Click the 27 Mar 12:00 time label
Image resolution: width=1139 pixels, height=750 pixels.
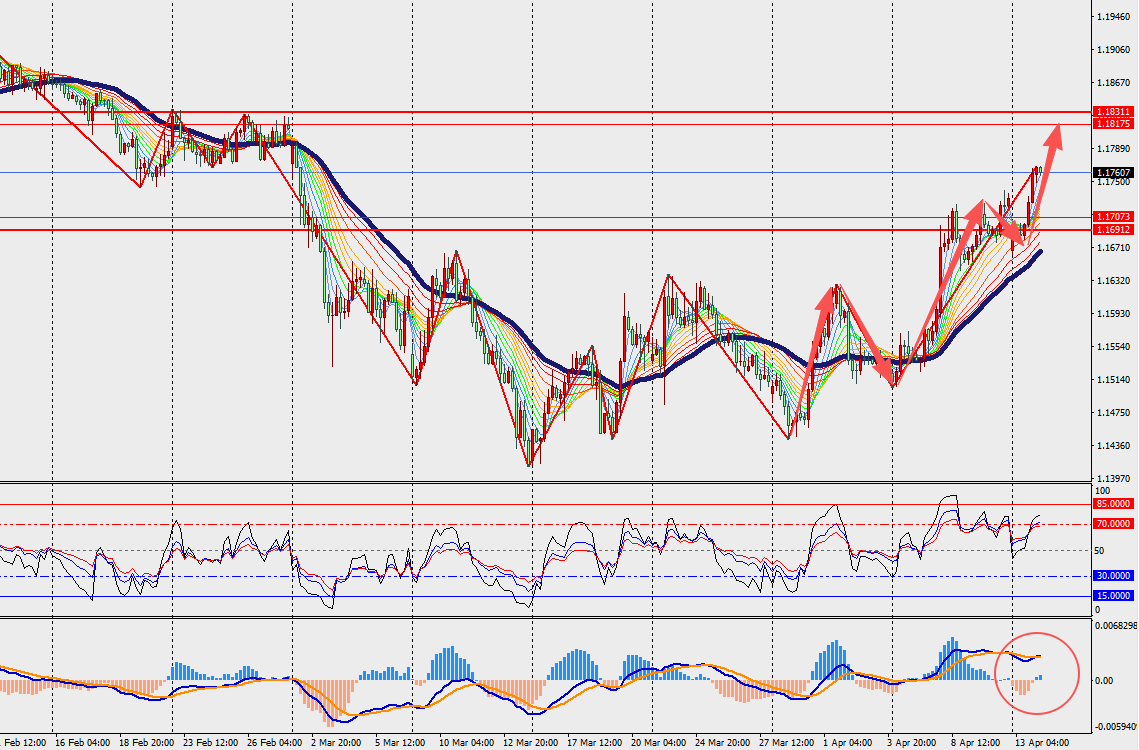pyautogui.click(x=784, y=743)
